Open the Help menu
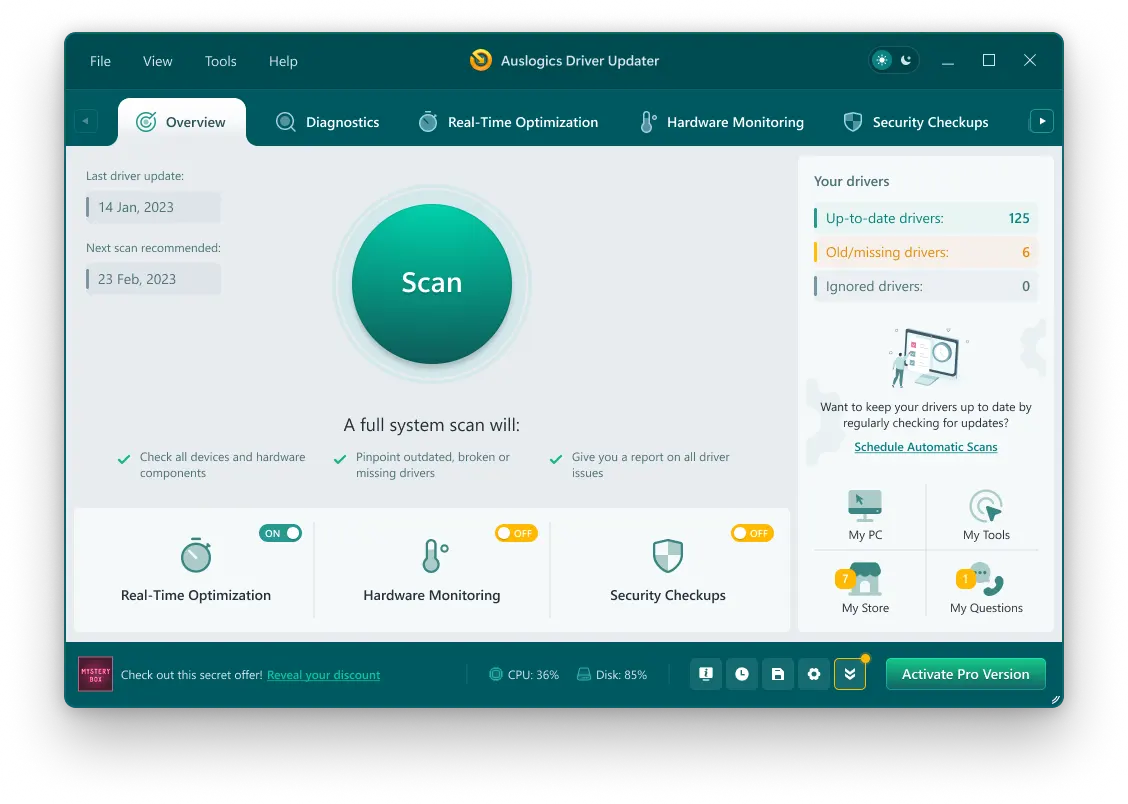The width and height of the screenshot is (1128, 804). 283,61
